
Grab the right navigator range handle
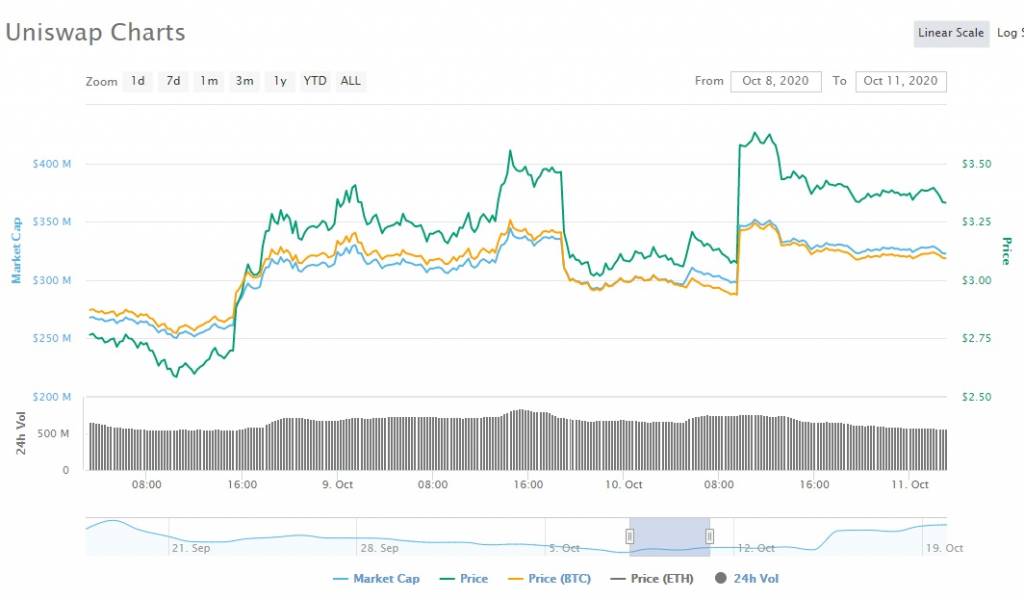[709, 536]
